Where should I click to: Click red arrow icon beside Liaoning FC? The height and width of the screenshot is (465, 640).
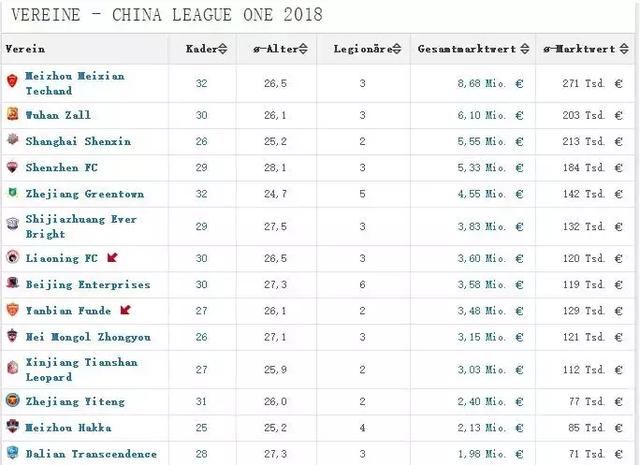[x=111, y=258]
